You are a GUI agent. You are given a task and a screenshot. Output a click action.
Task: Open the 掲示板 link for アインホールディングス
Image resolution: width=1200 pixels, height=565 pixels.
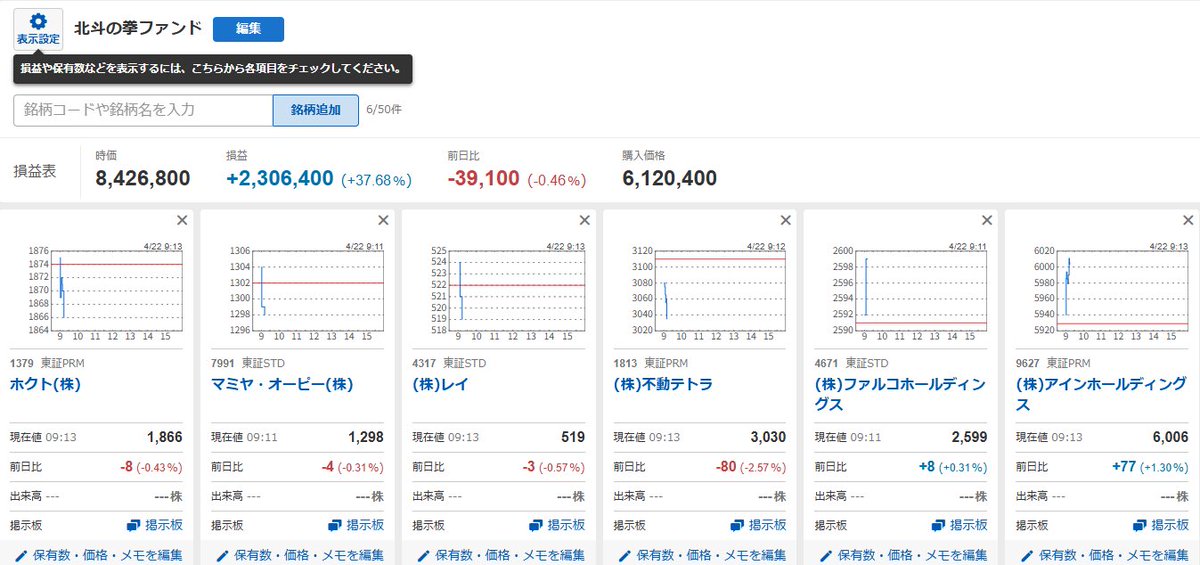tap(1159, 525)
